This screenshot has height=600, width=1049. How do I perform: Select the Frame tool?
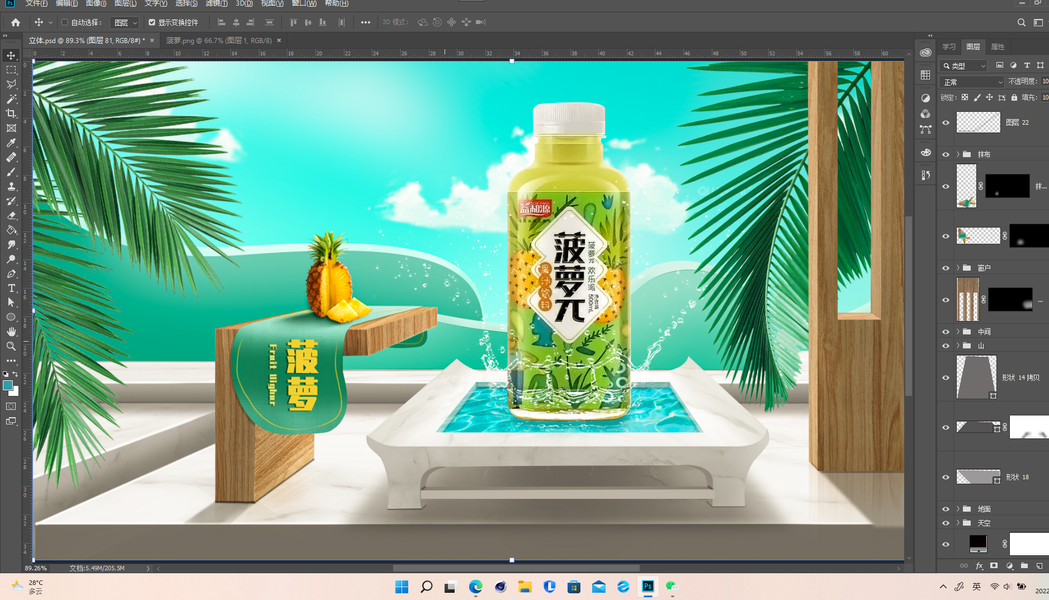11,128
